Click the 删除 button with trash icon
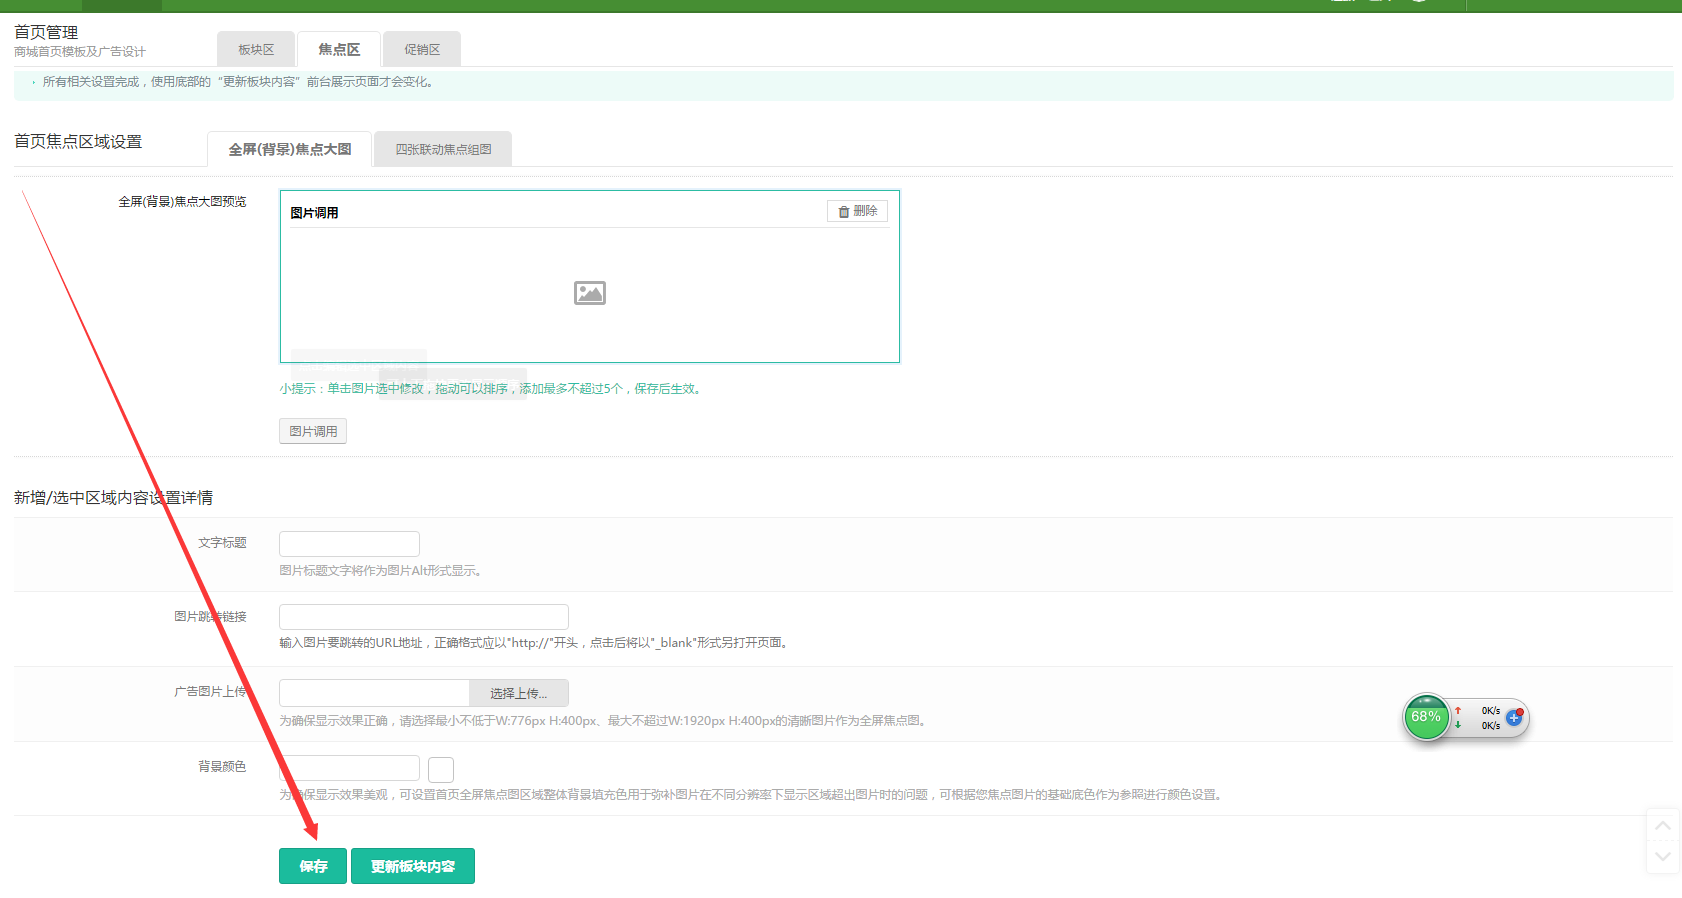Image resolution: width=1682 pixels, height=898 pixels. coord(857,211)
